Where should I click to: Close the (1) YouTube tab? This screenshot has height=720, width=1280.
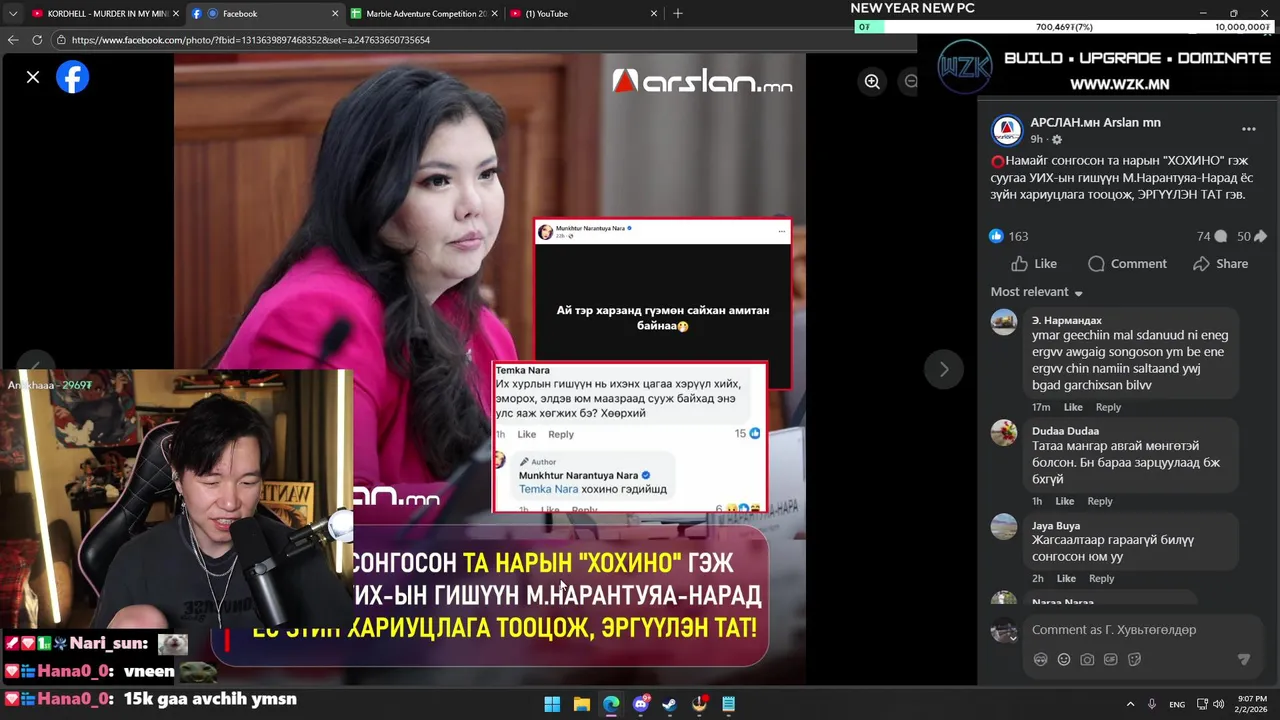(654, 14)
